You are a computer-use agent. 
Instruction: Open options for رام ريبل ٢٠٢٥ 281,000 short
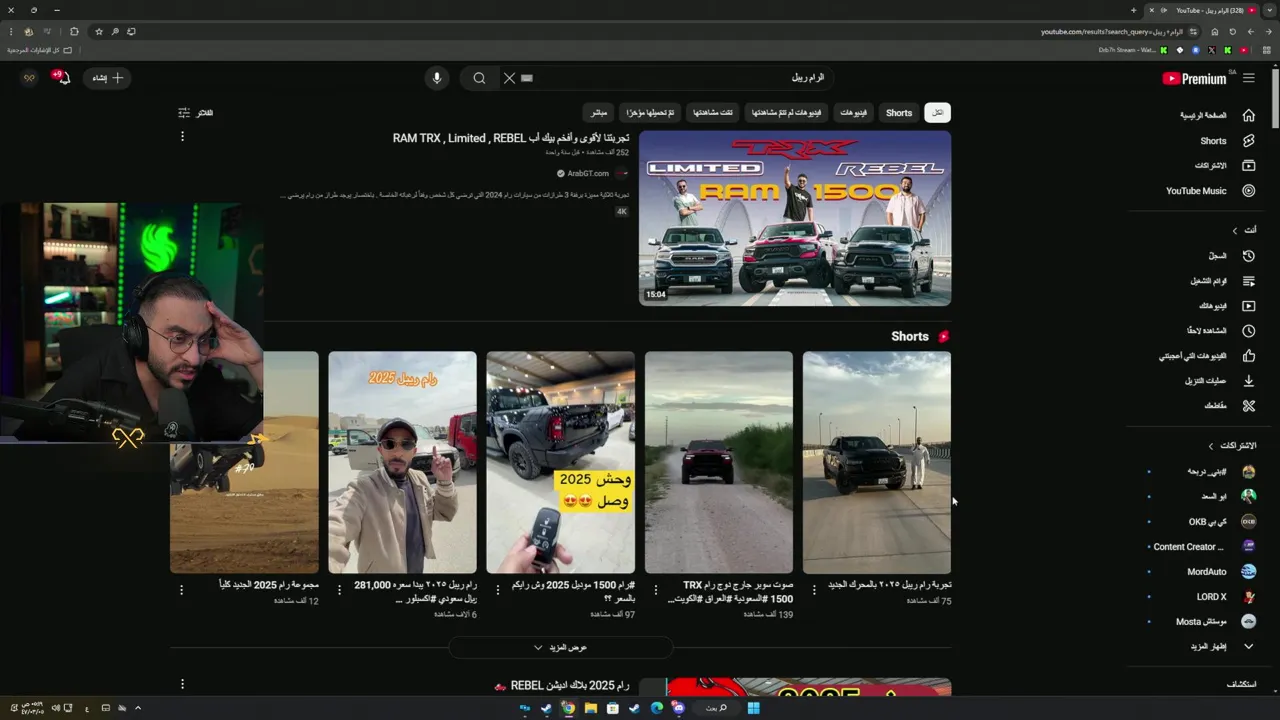coord(339,590)
